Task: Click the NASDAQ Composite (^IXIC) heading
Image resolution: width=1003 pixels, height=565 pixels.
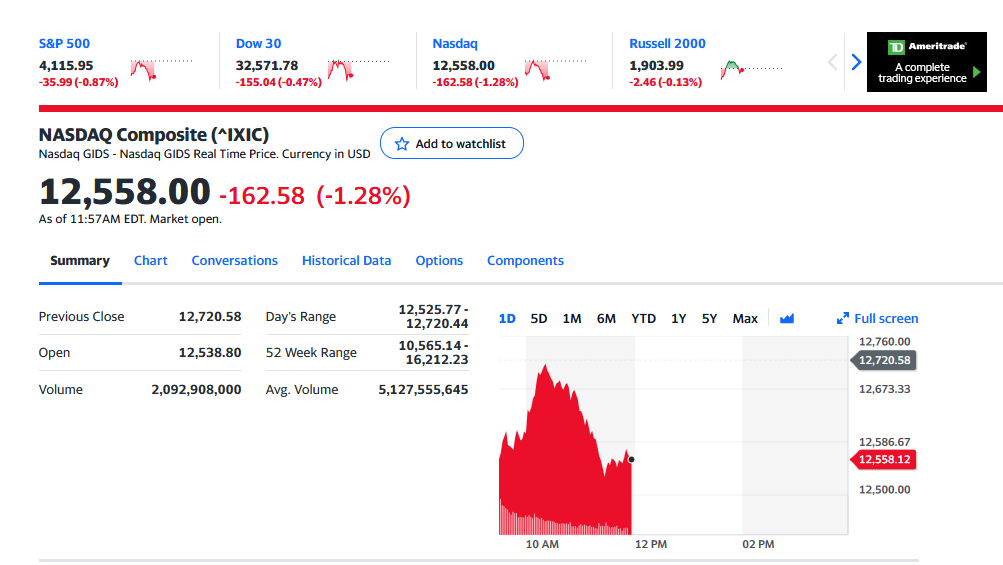Action: click(x=154, y=135)
